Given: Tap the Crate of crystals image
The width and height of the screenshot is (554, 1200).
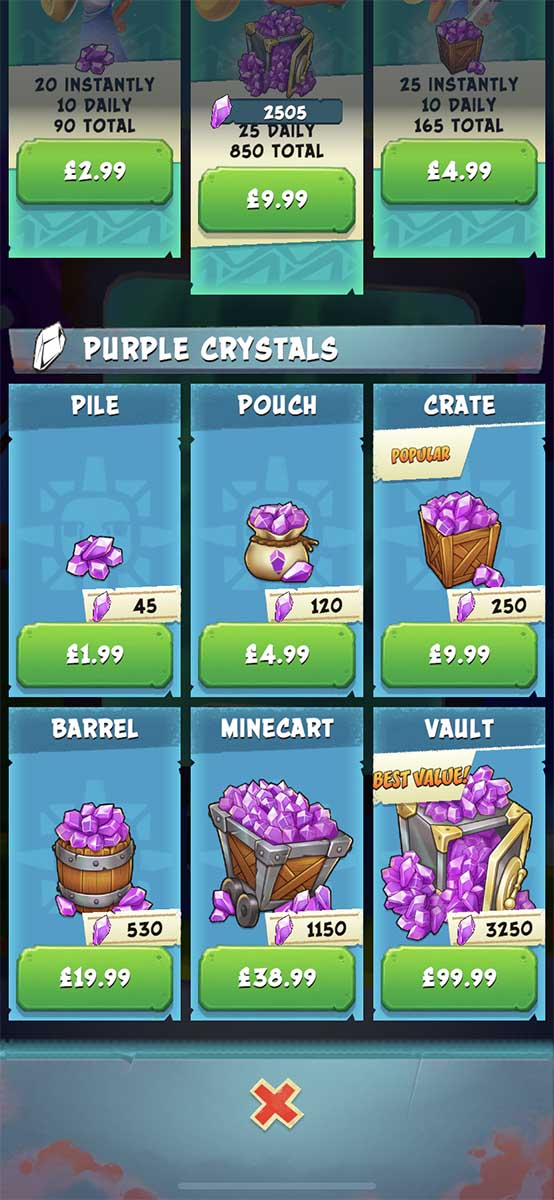Looking at the screenshot, I should click(x=460, y=538).
